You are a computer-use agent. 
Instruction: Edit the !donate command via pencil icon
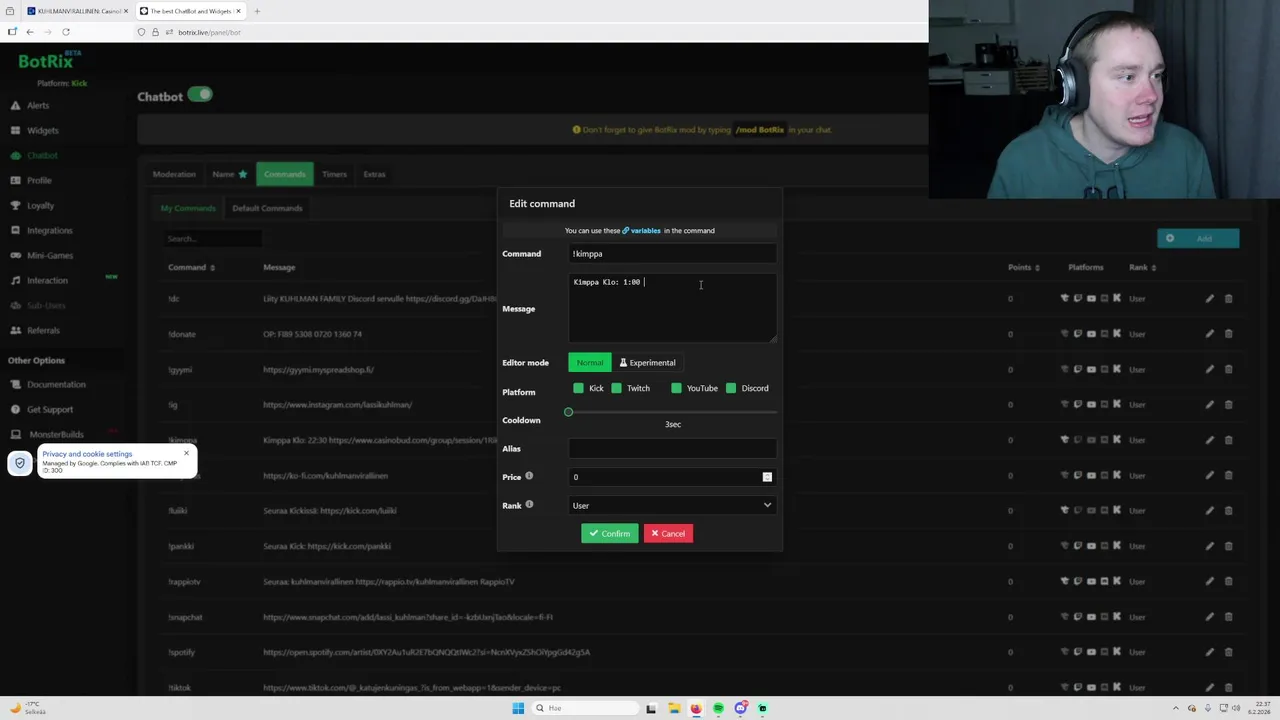click(x=1209, y=334)
